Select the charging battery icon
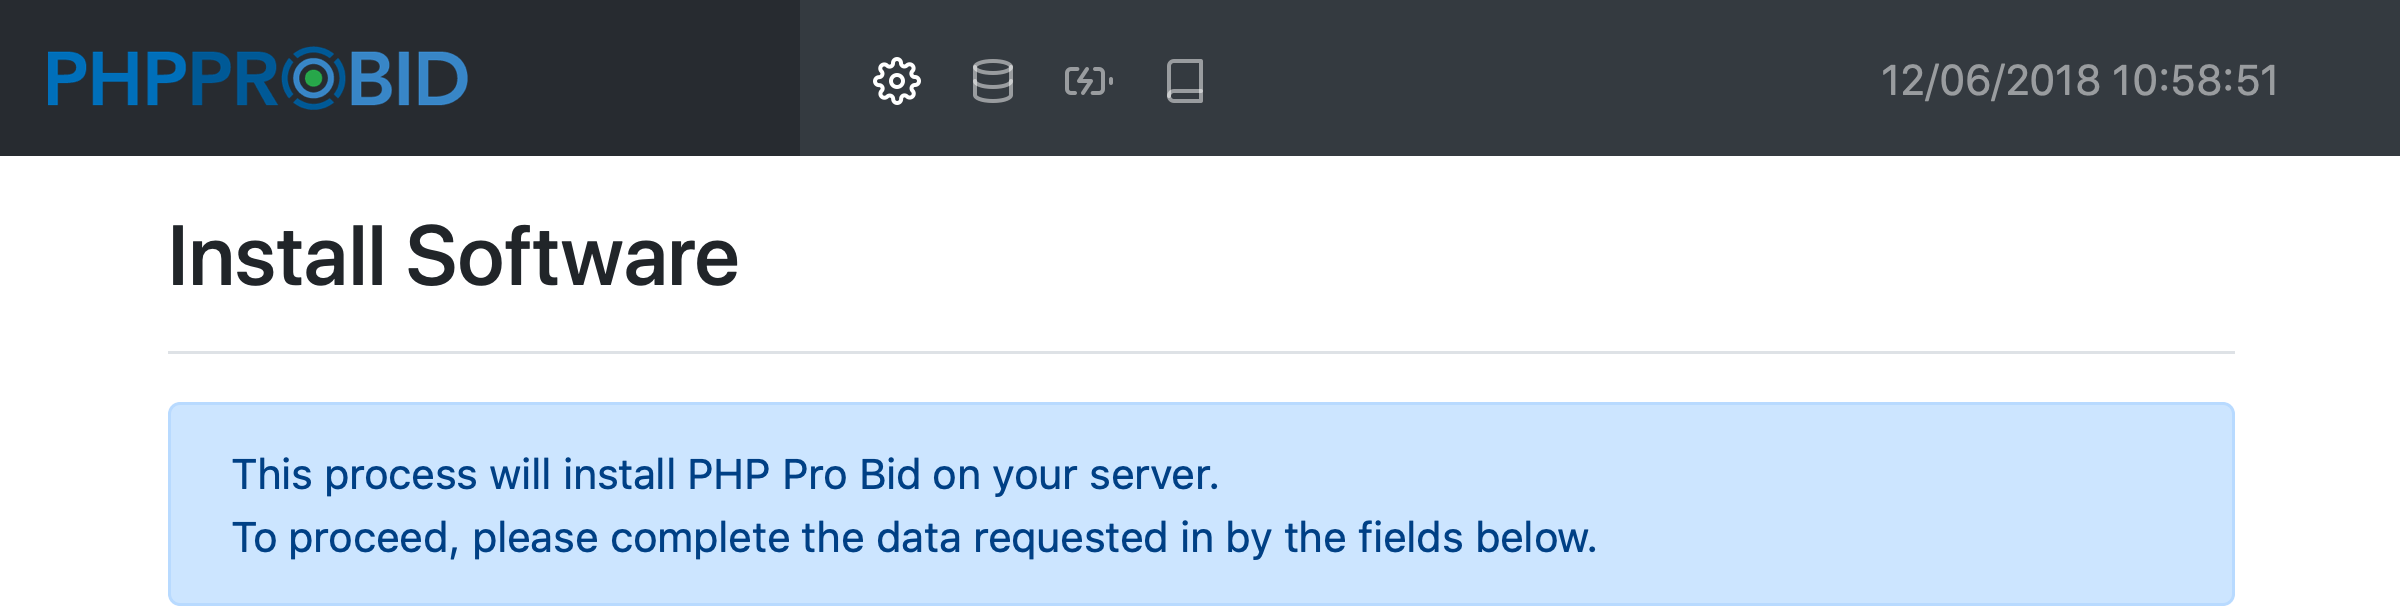The image size is (2400, 614). click(x=1088, y=81)
